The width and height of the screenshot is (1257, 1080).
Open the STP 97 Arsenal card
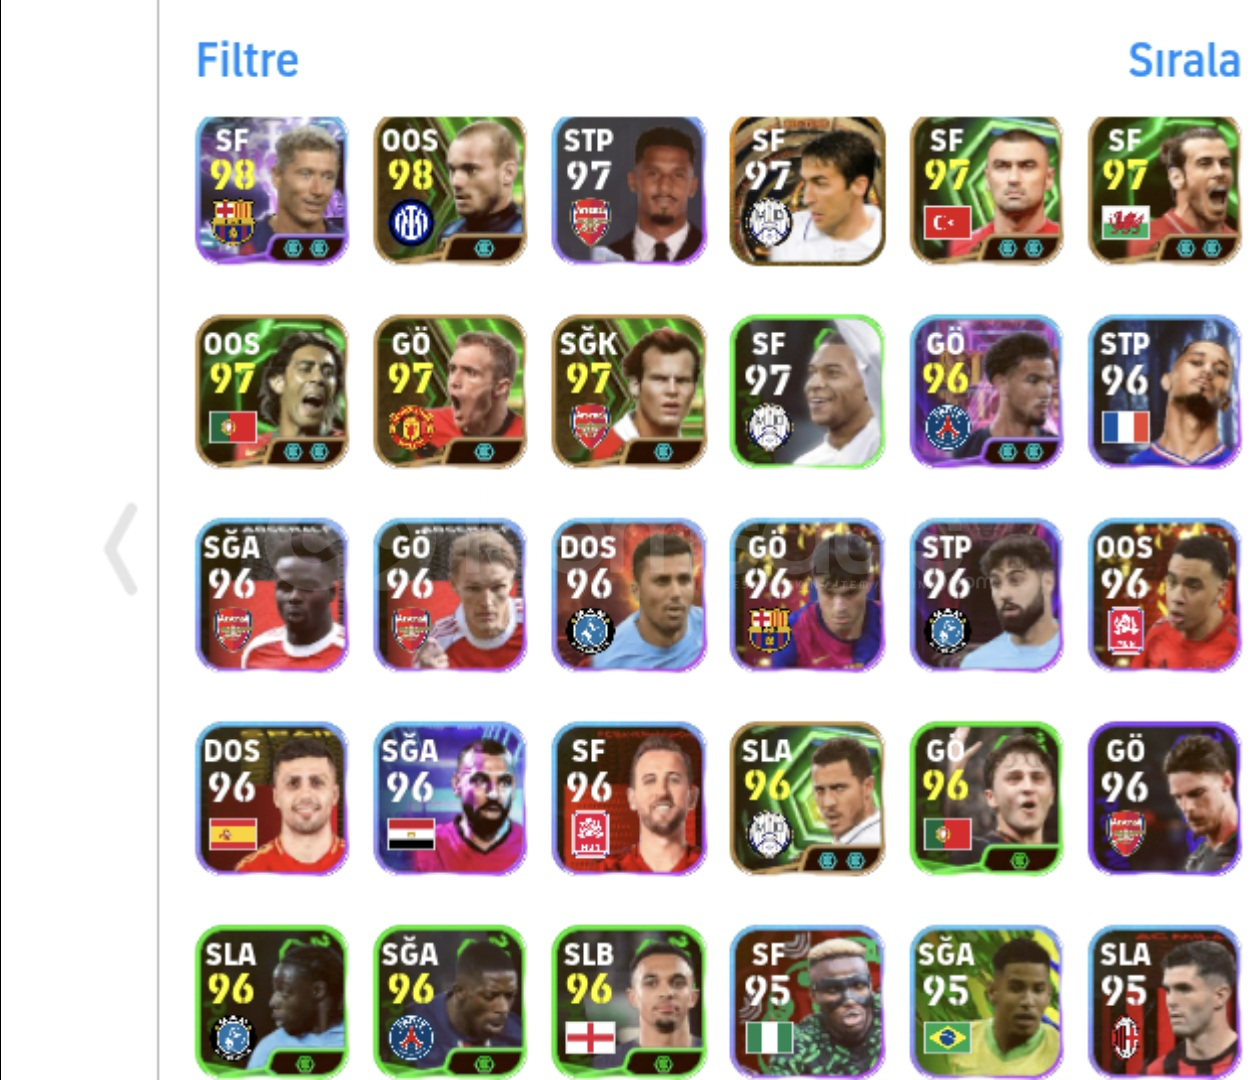629,190
